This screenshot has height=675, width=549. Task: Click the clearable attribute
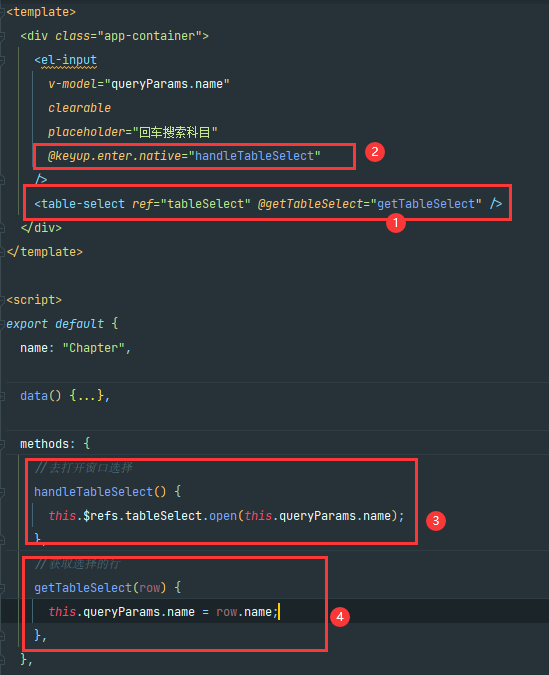79,108
